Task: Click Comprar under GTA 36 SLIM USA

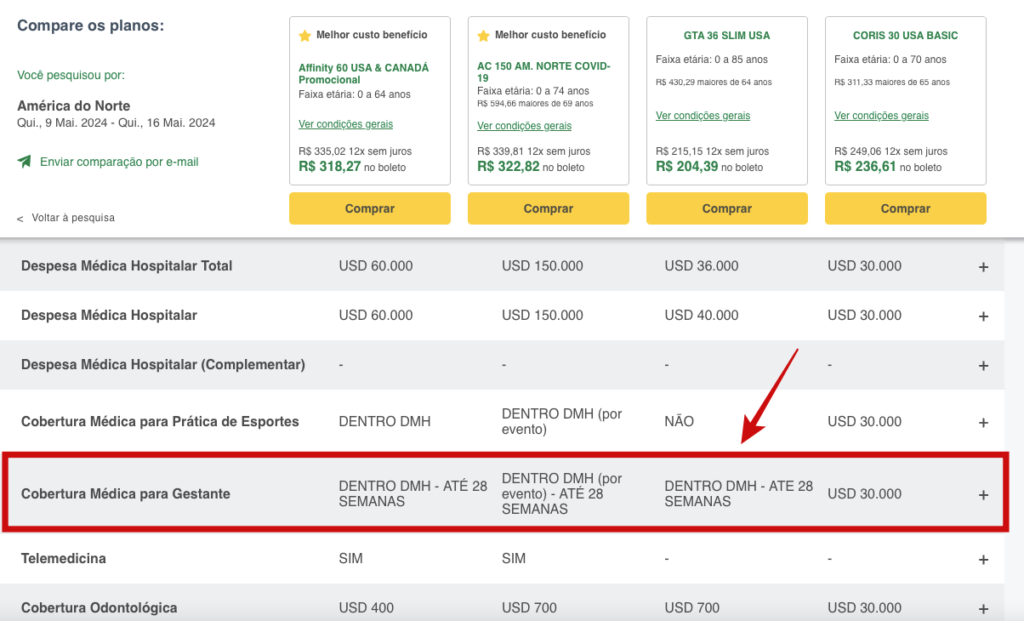Action: [x=727, y=208]
